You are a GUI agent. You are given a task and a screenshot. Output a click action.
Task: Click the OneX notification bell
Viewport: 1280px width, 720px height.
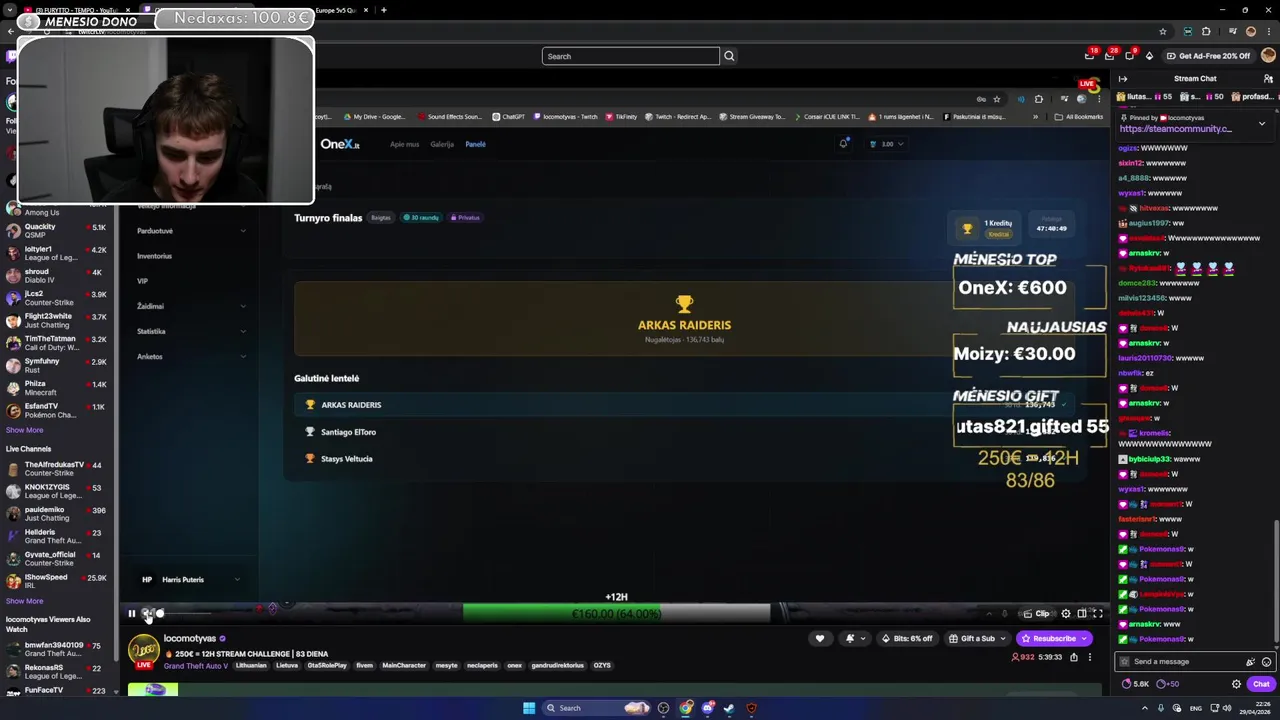click(x=843, y=144)
